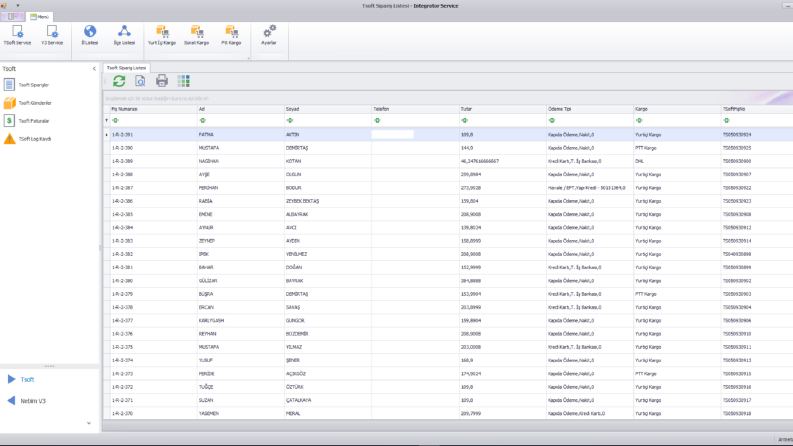The height and width of the screenshot is (446, 793).
Task: Click the filter icon in the Telefon filter cell
Action: 377,120
